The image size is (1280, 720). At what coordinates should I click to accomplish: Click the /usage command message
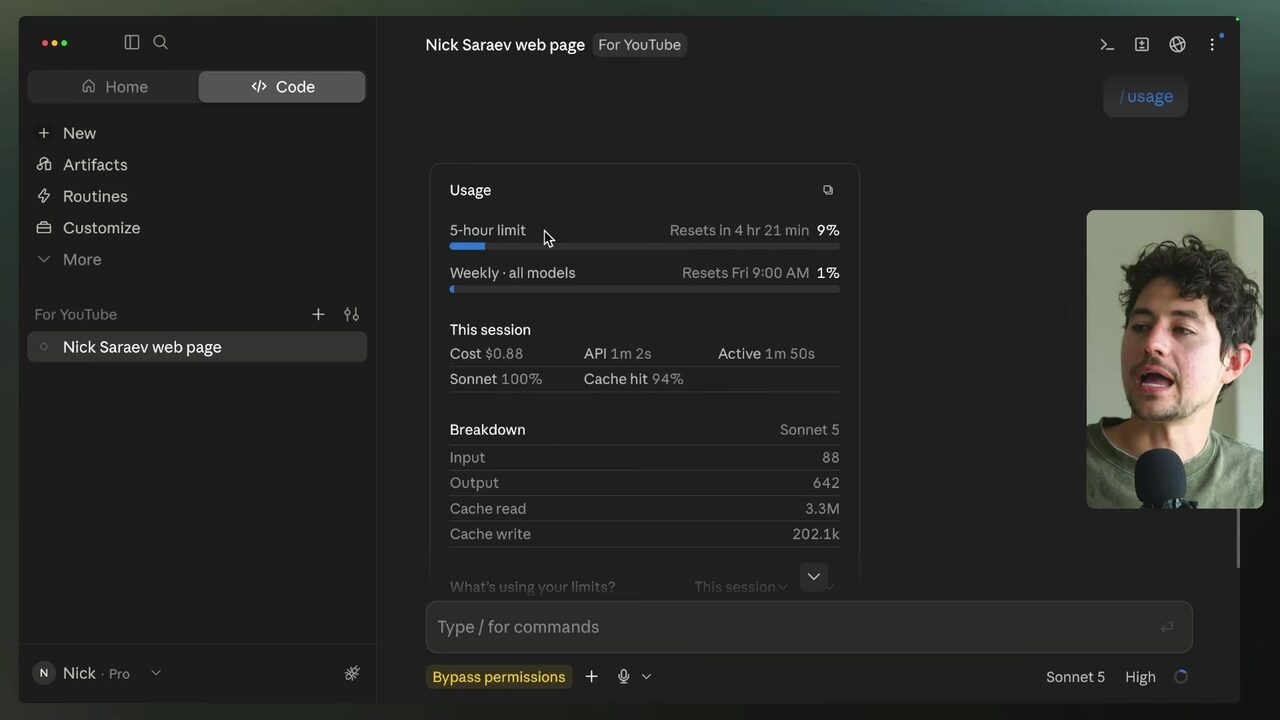pos(1145,97)
